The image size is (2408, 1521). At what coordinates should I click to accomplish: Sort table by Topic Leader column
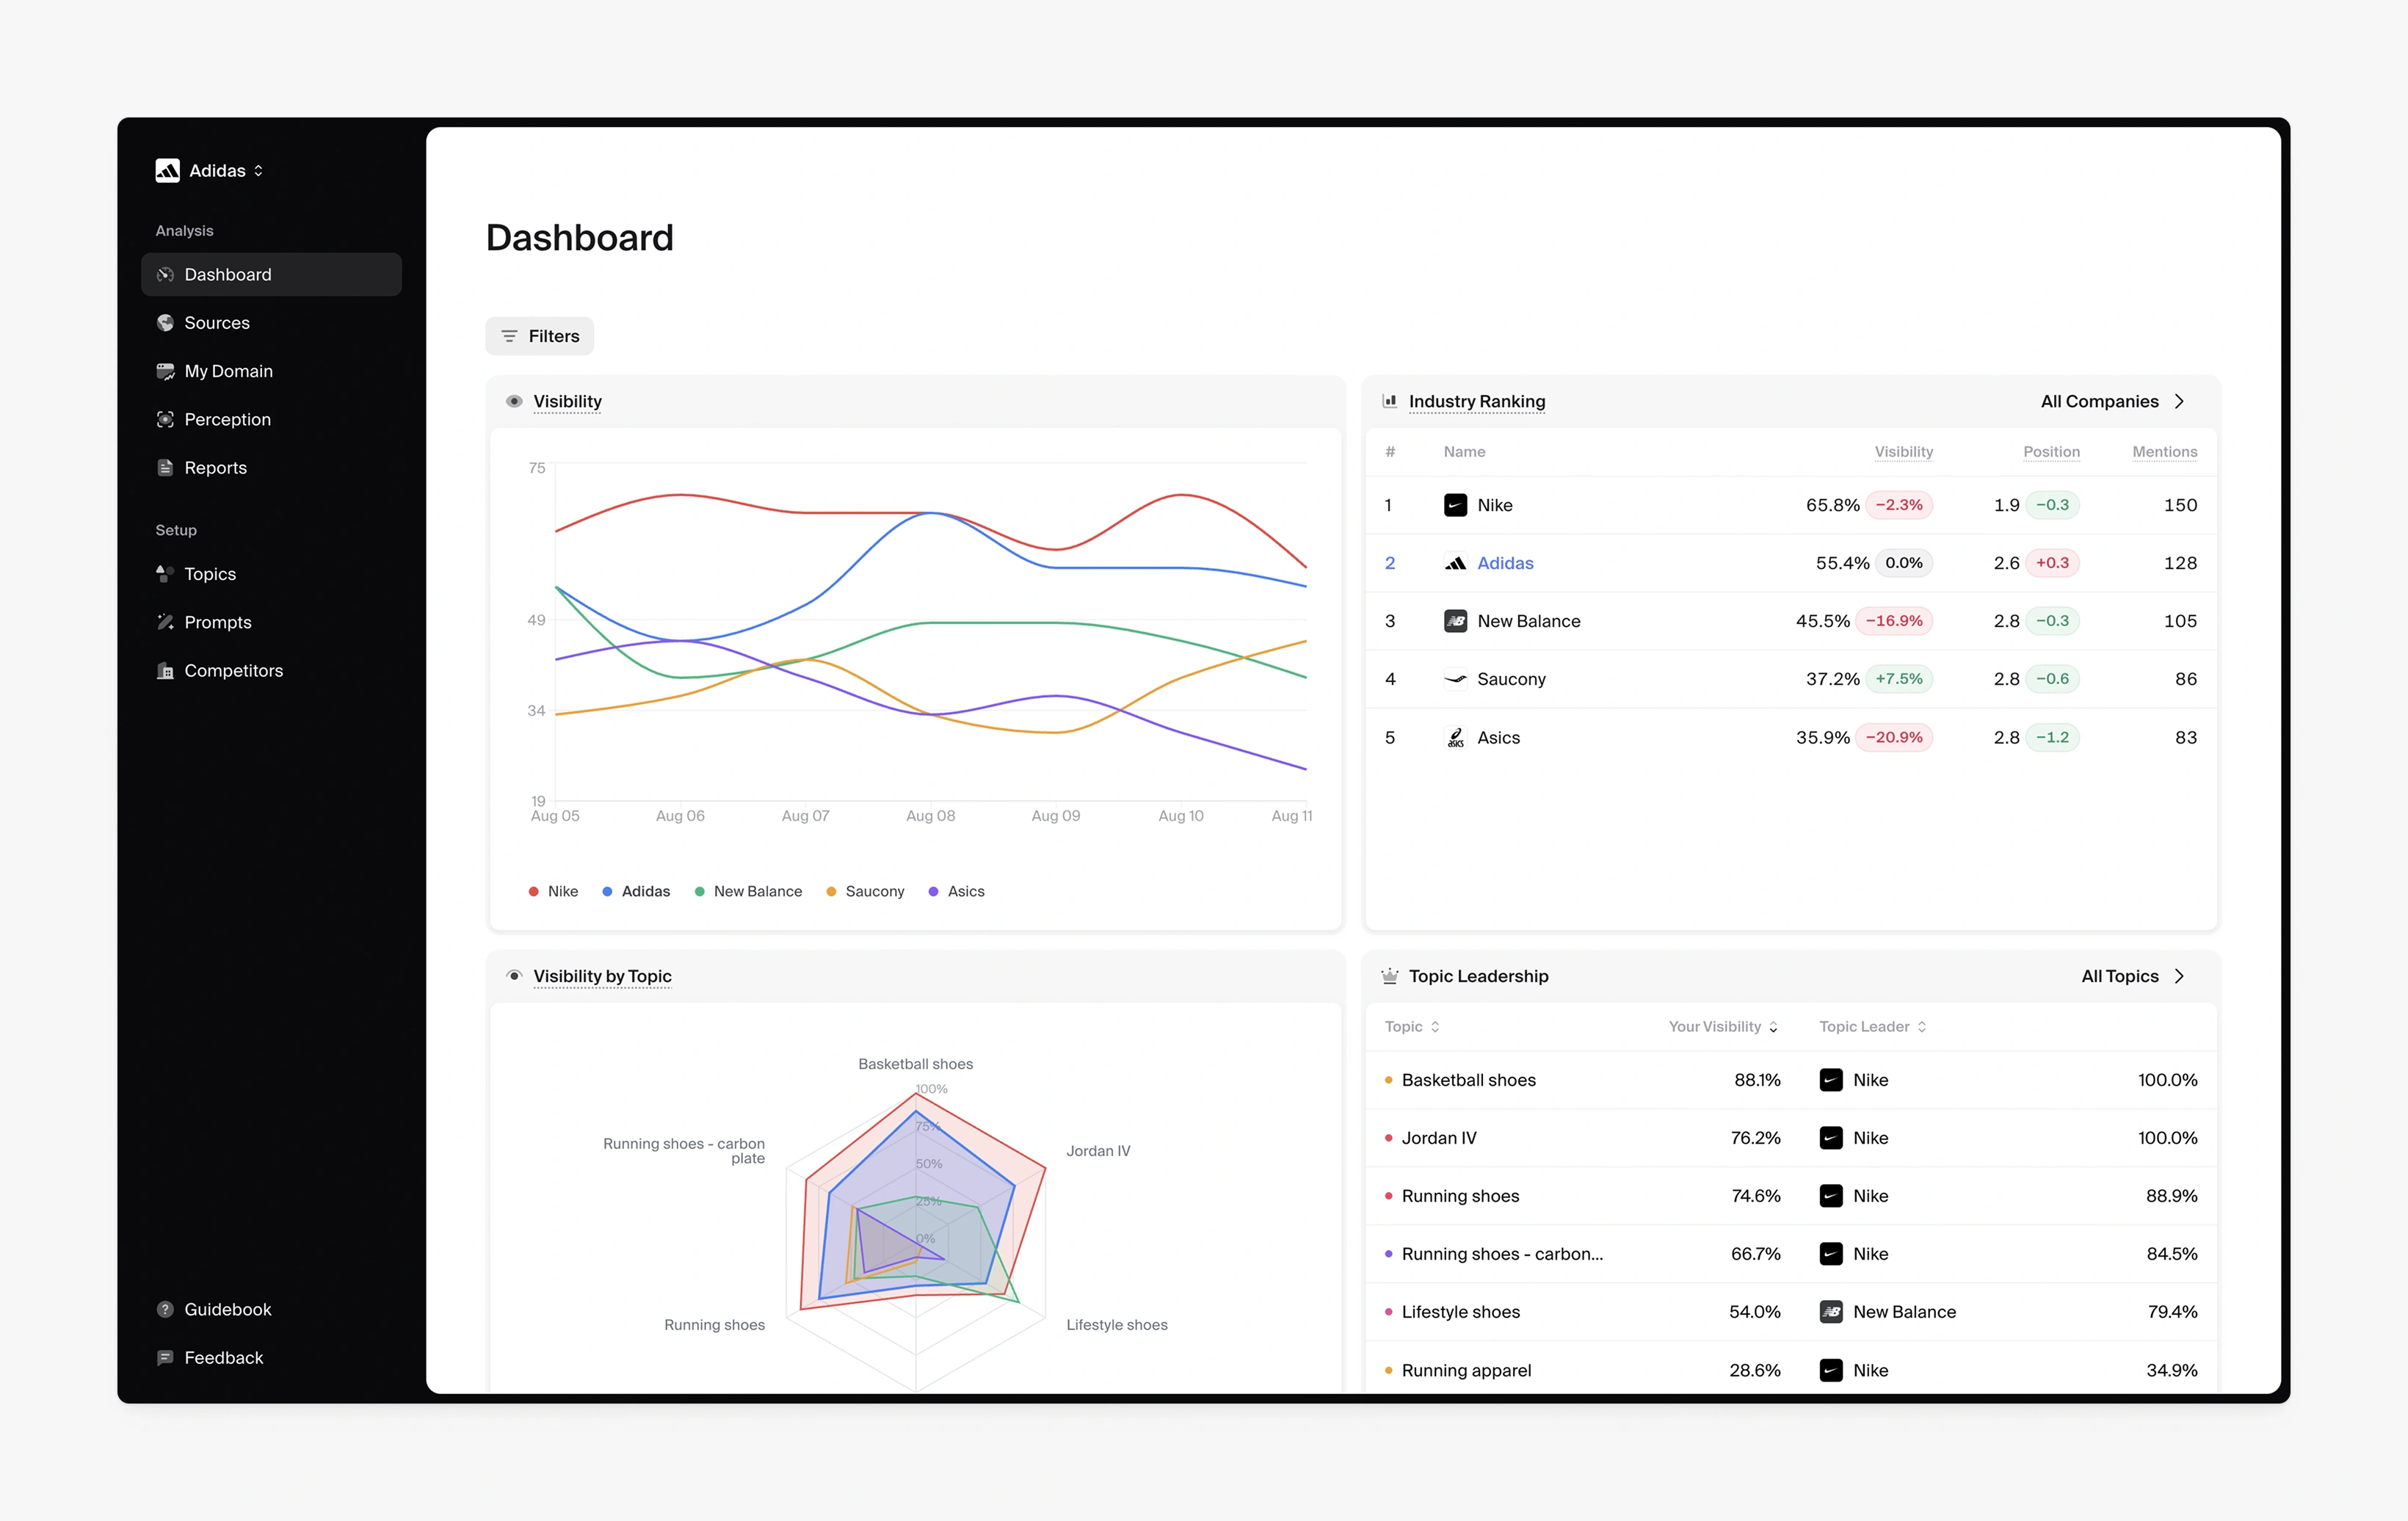coord(1872,1026)
